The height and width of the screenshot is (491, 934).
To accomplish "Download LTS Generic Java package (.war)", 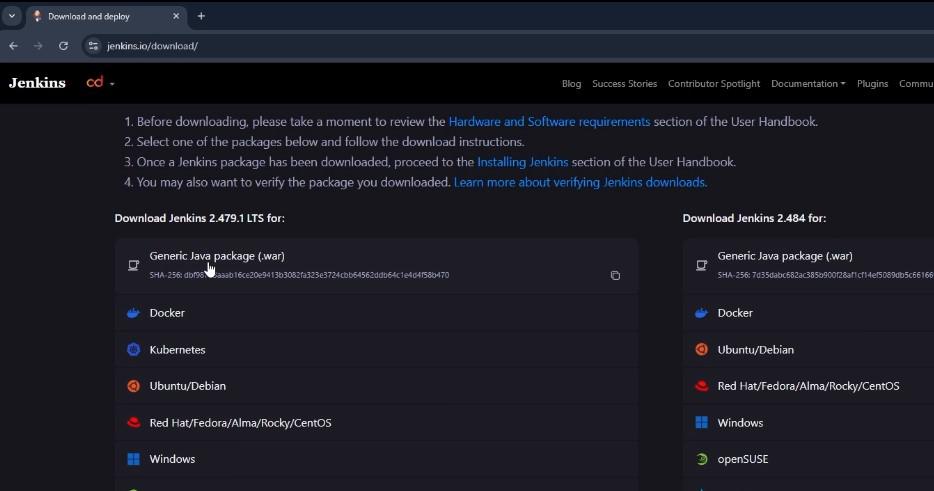I will pos(217,256).
